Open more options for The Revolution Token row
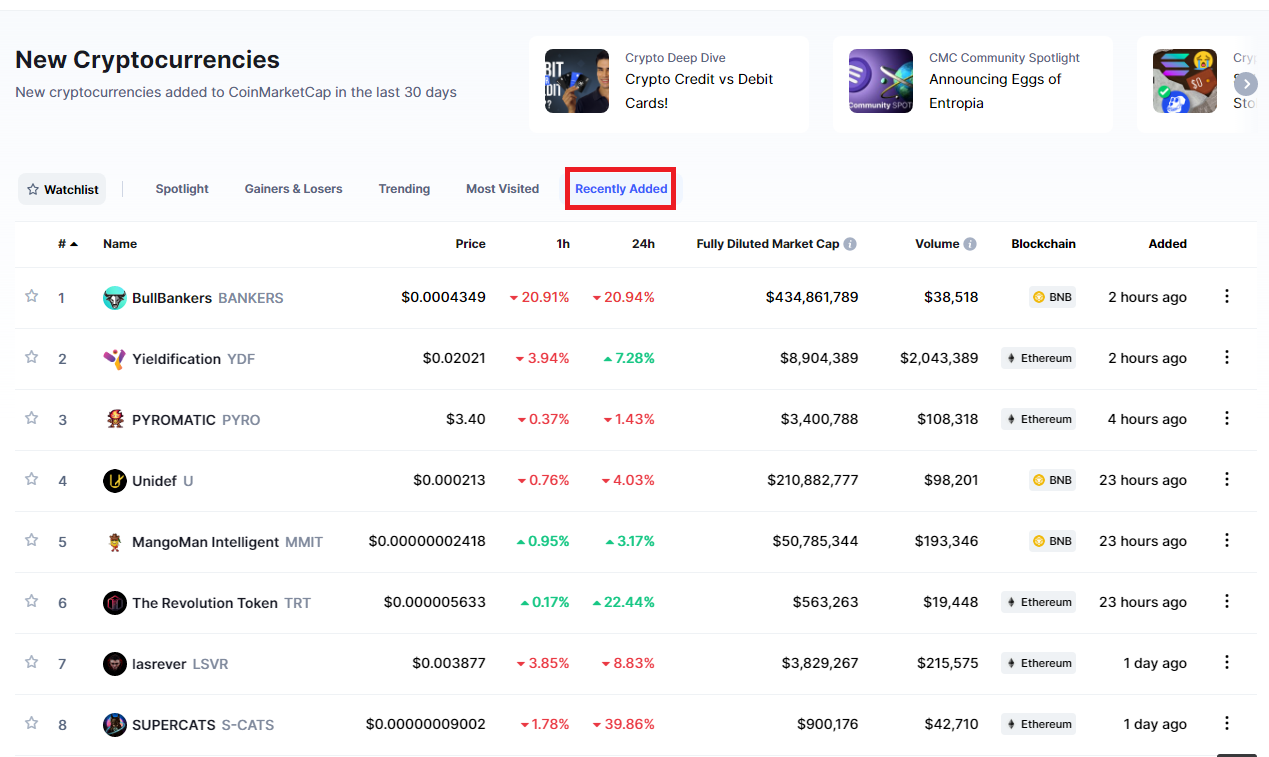The height and width of the screenshot is (757, 1269). click(1227, 601)
